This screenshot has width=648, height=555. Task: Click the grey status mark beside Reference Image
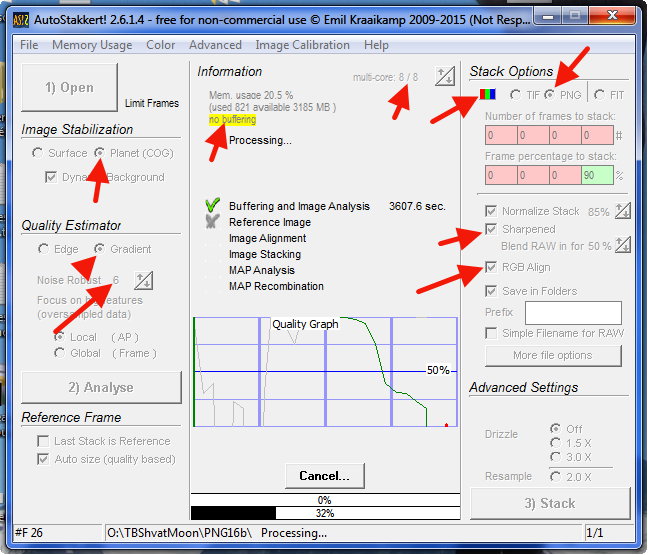[x=212, y=222]
